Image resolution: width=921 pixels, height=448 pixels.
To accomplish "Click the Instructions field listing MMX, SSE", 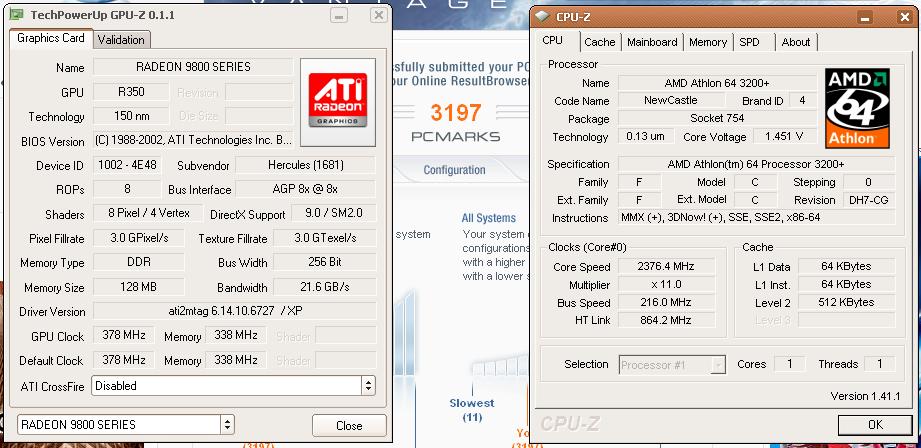I will [757, 218].
